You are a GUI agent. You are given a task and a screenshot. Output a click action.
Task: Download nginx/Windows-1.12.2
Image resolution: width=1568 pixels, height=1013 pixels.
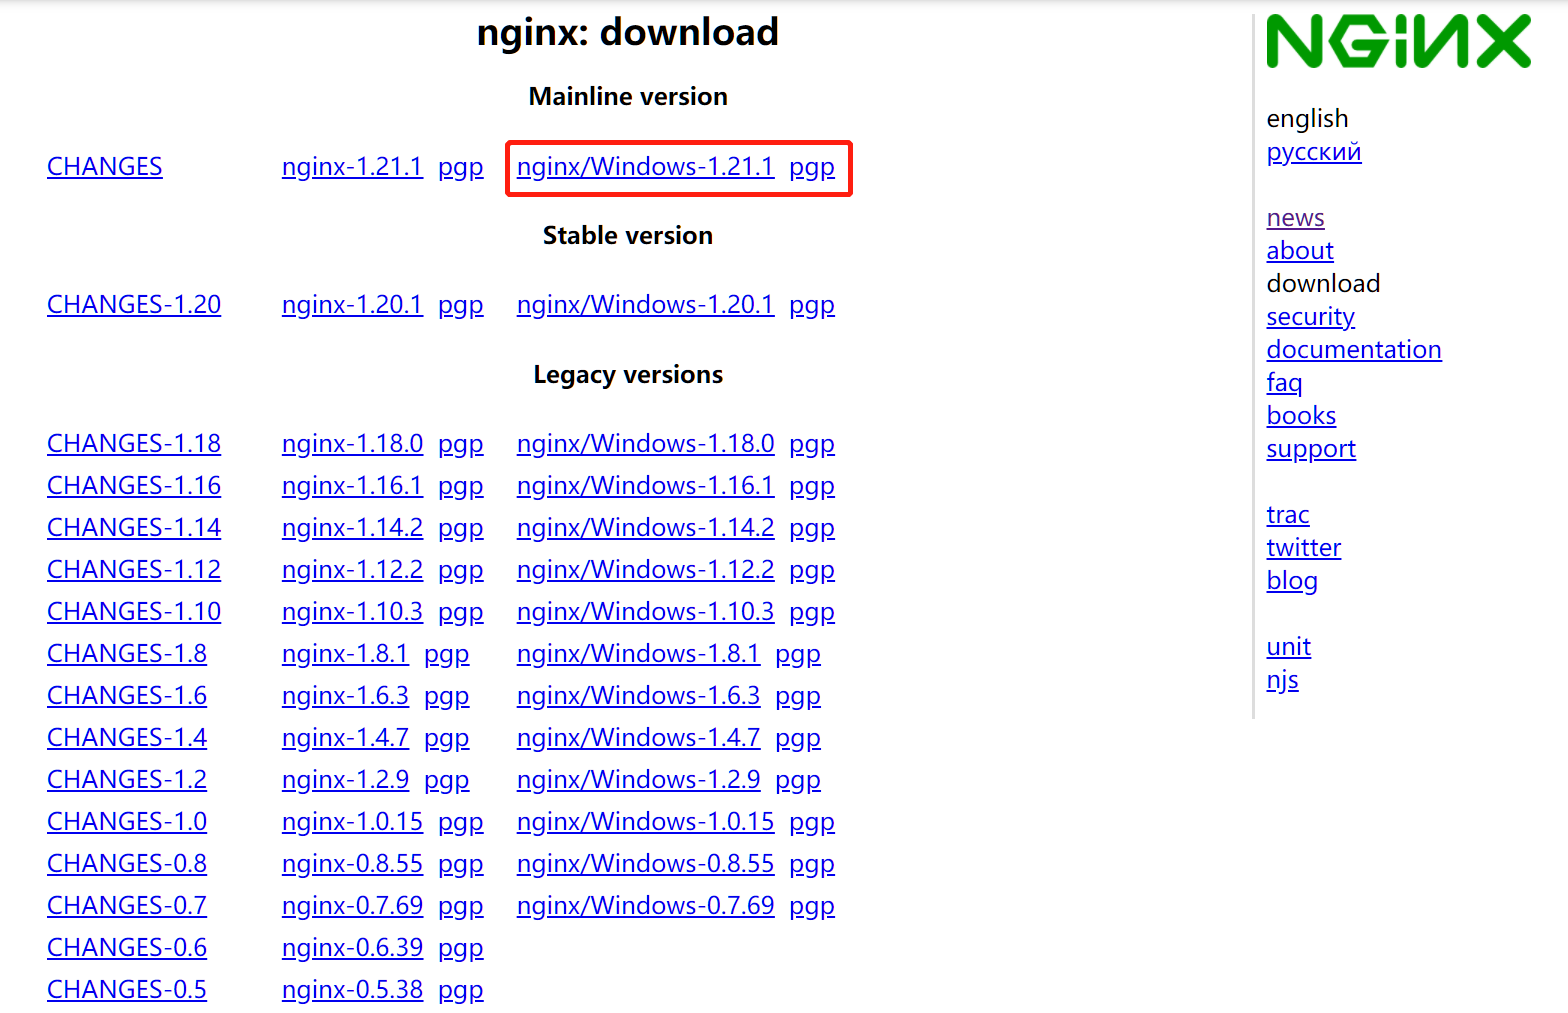pos(645,570)
